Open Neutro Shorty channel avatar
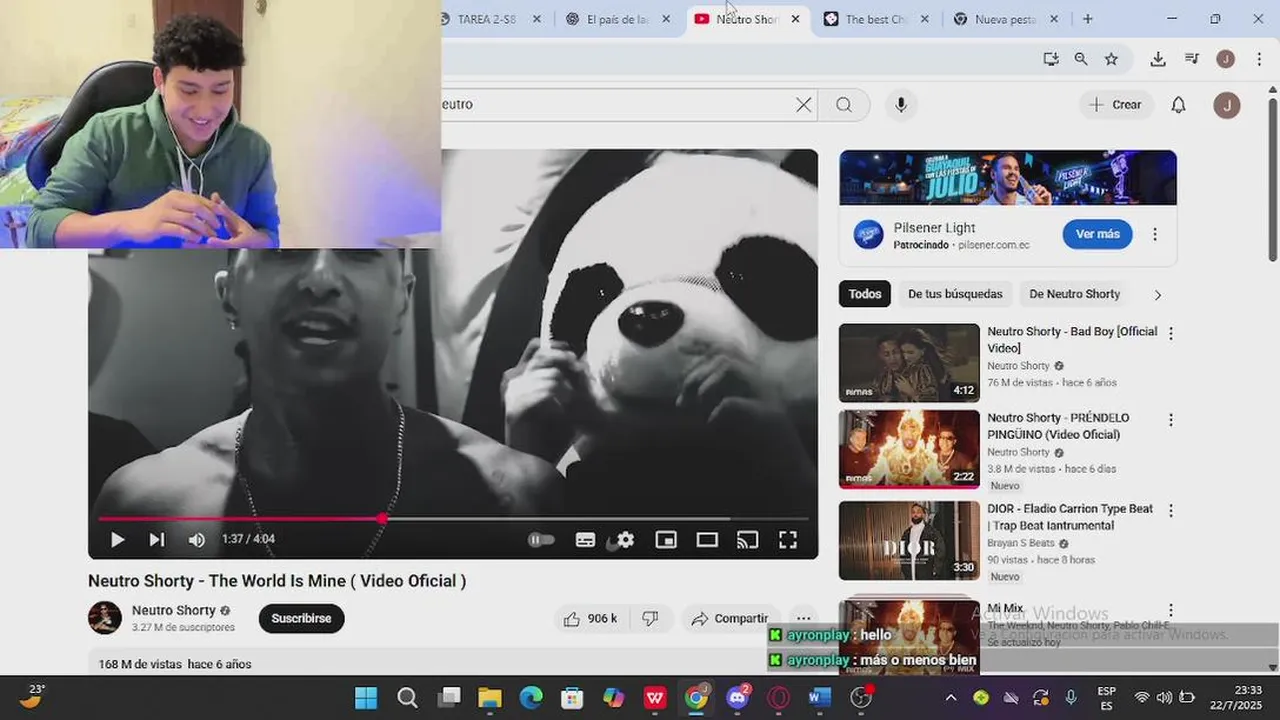 (105, 618)
